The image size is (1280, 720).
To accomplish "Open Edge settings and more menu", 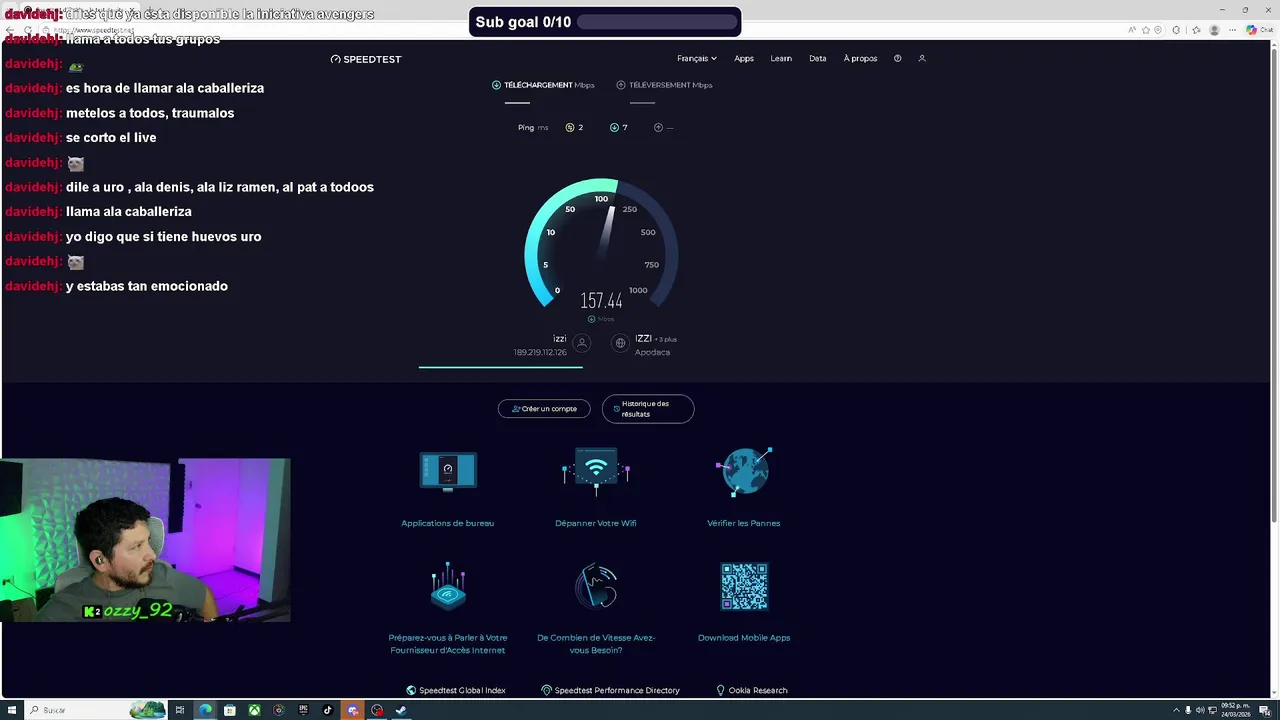I will click(1232, 30).
